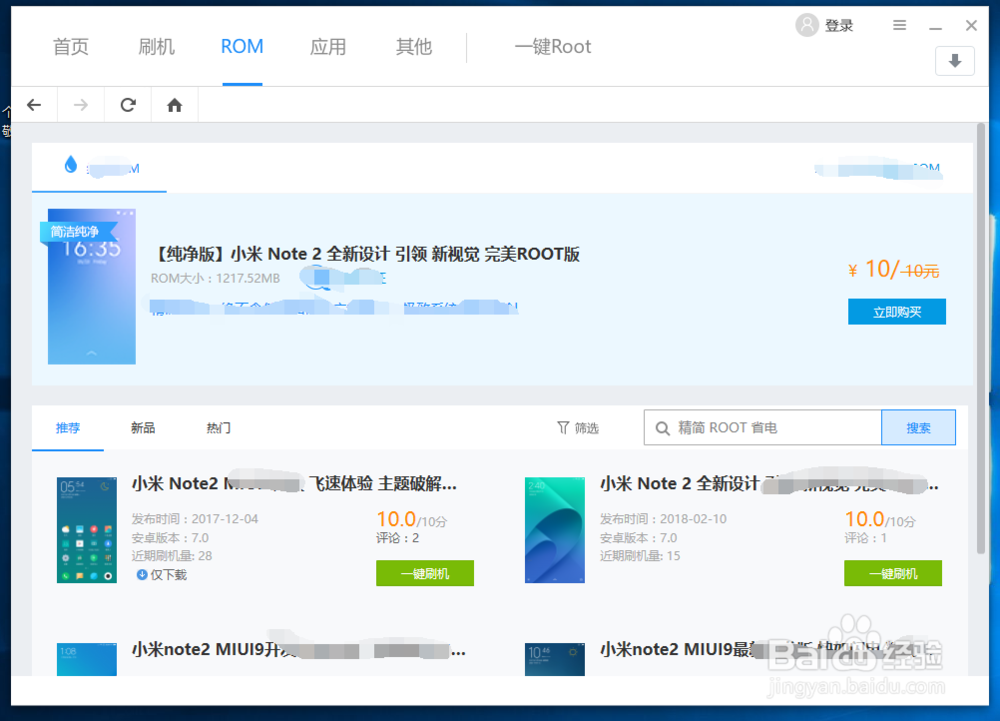This screenshot has height=721, width=1000.
Task: Click the magnifier icon in the search box
Action: pos(663,428)
